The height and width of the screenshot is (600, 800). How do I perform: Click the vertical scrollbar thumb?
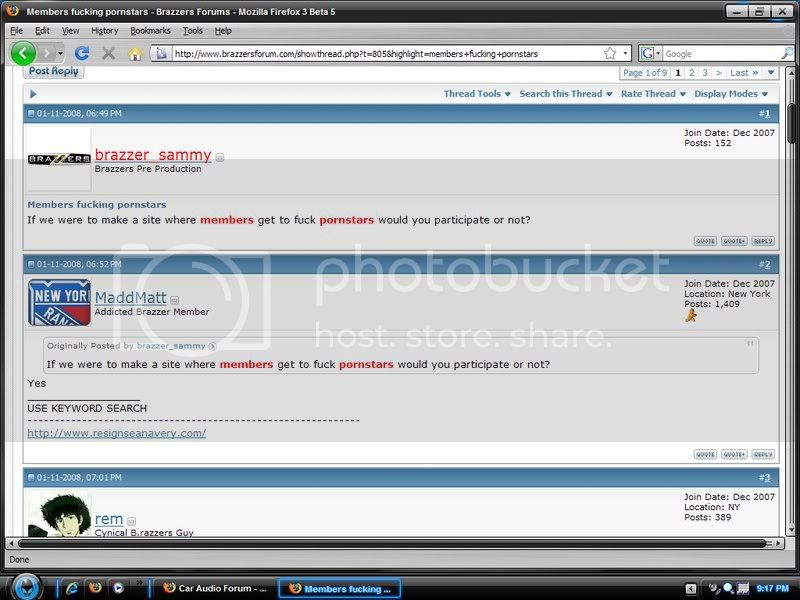pos(791,122)
